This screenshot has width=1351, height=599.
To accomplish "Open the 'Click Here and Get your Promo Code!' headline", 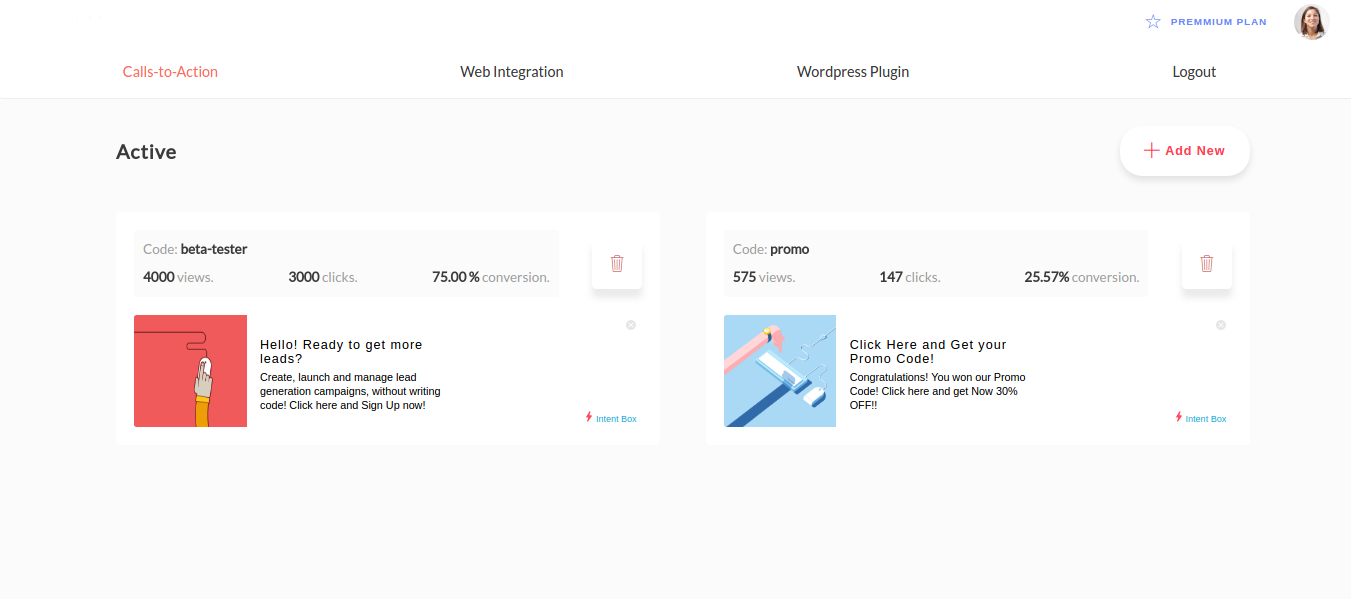I will (x=928, y=351).
